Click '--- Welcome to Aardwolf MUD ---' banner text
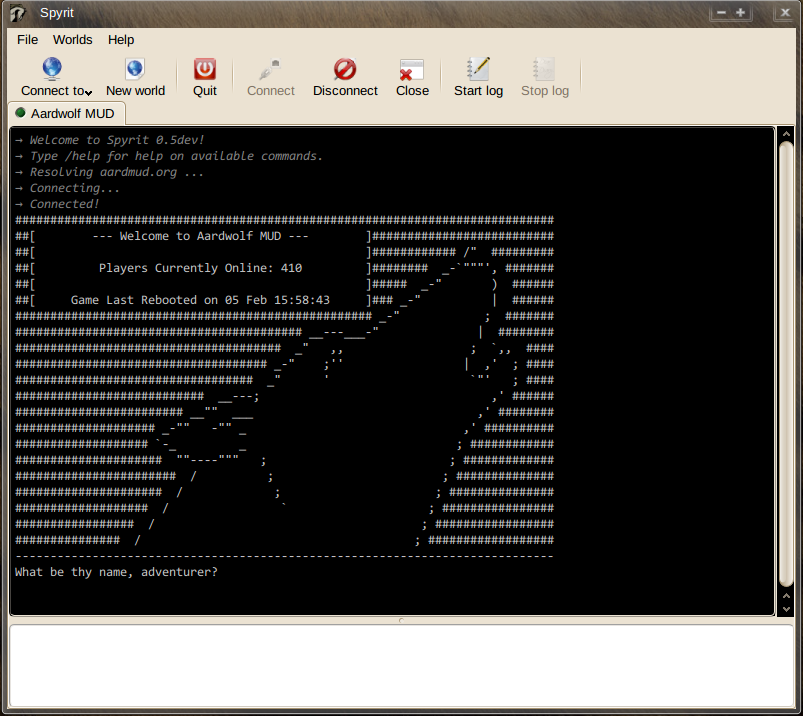The height and width of the screenshot is (716, 803). click(200, 236)
